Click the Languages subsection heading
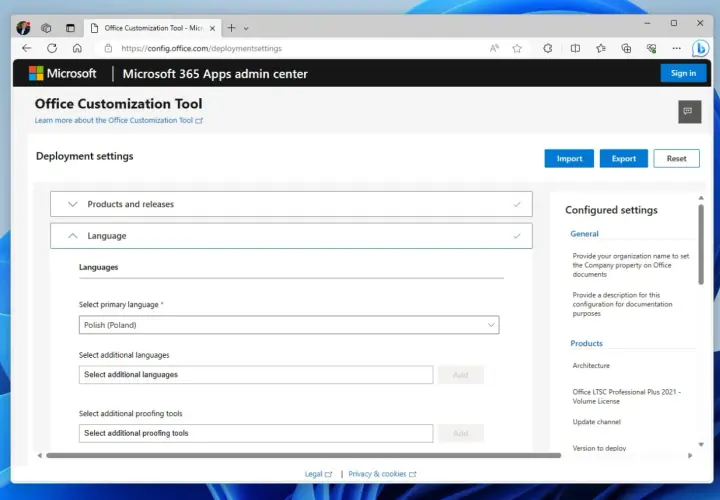 (x=98, y=267)
